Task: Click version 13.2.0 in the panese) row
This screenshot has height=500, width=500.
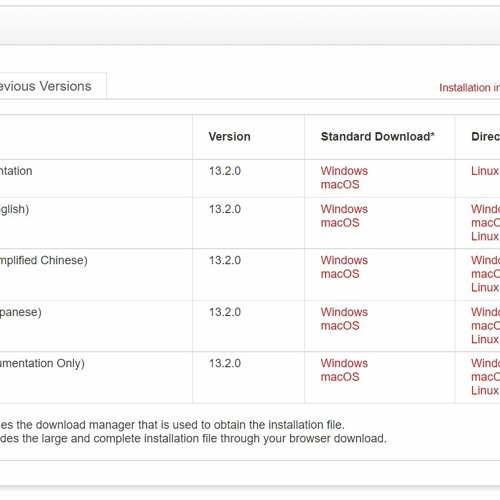Action: [x=225, y=312]
